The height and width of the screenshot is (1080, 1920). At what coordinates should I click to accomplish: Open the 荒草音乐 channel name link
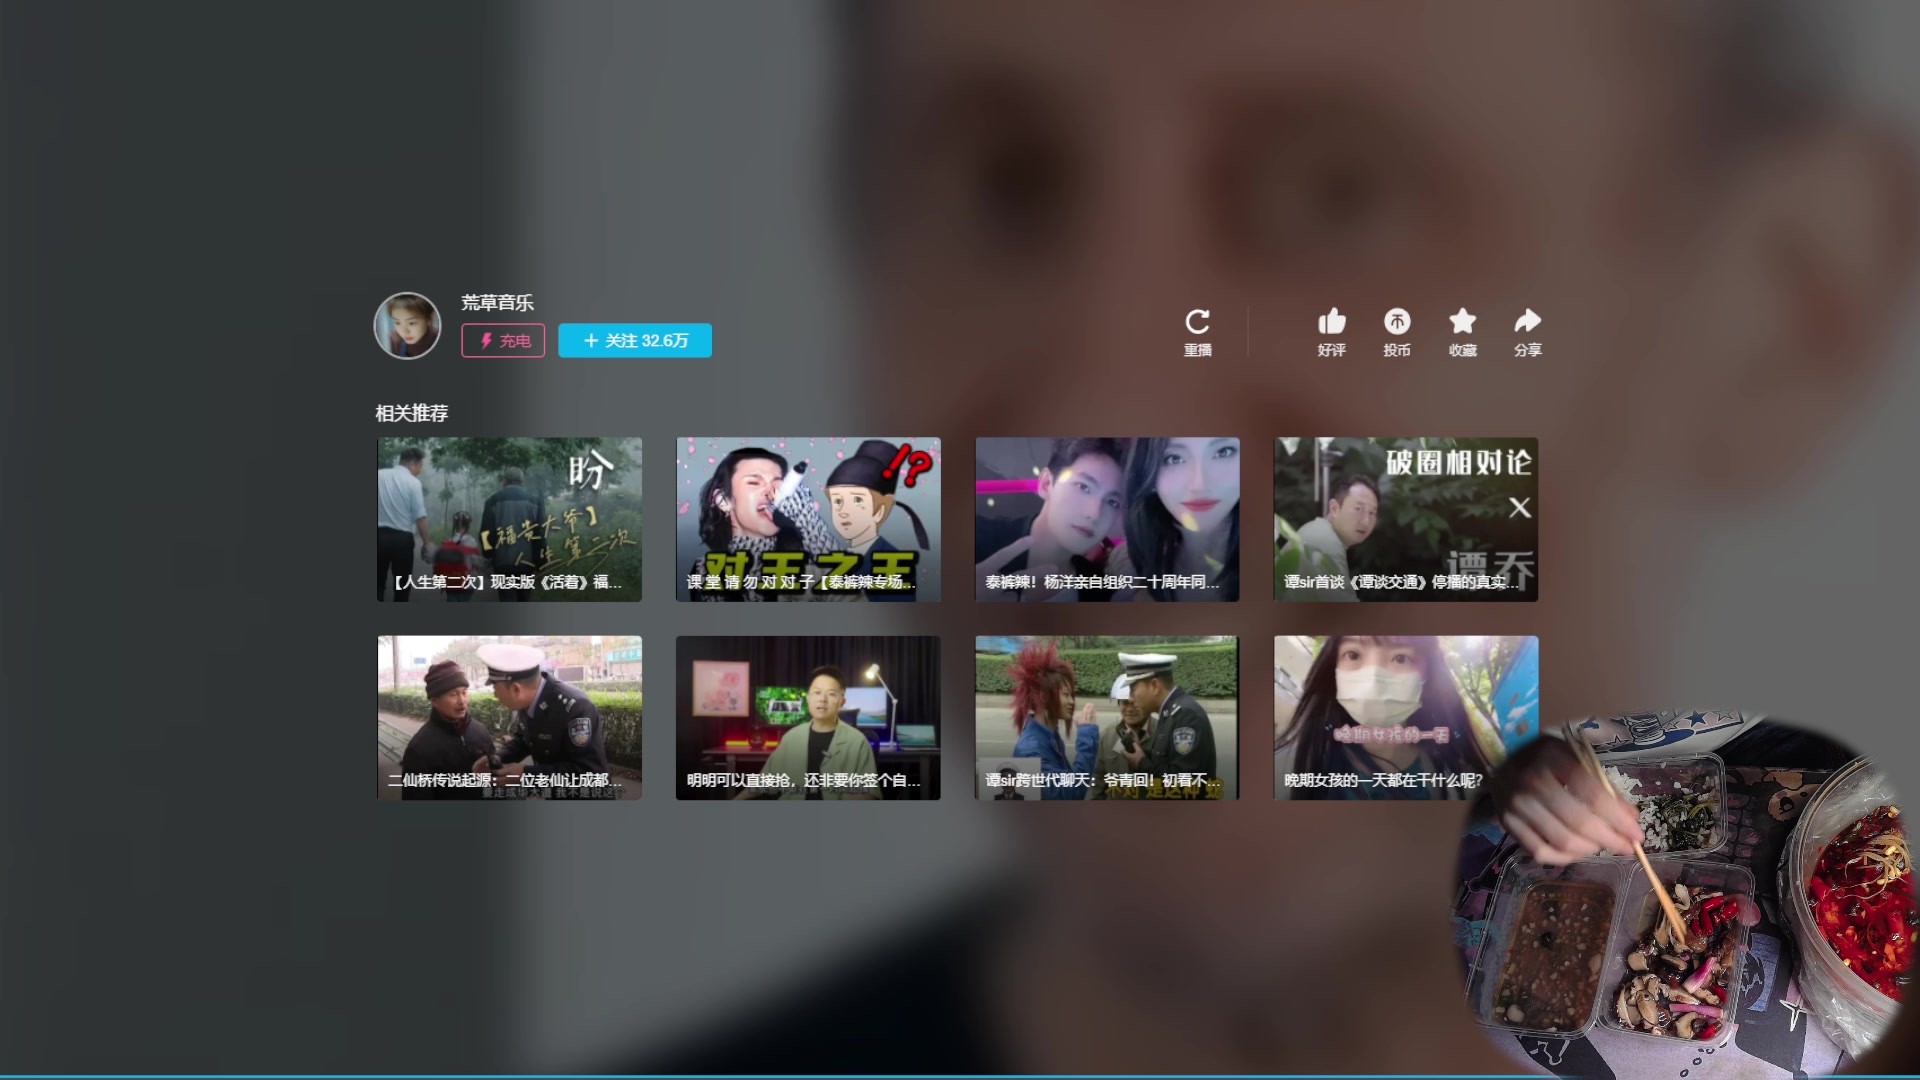pos(497,303)
